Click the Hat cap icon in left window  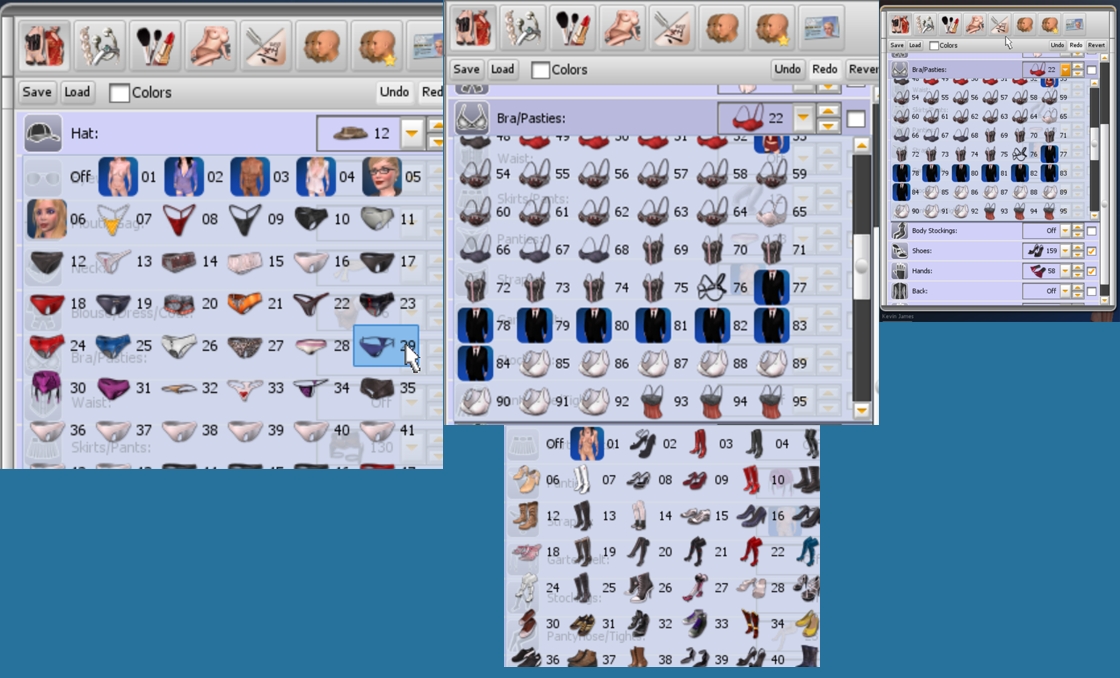tap(43, 133)
